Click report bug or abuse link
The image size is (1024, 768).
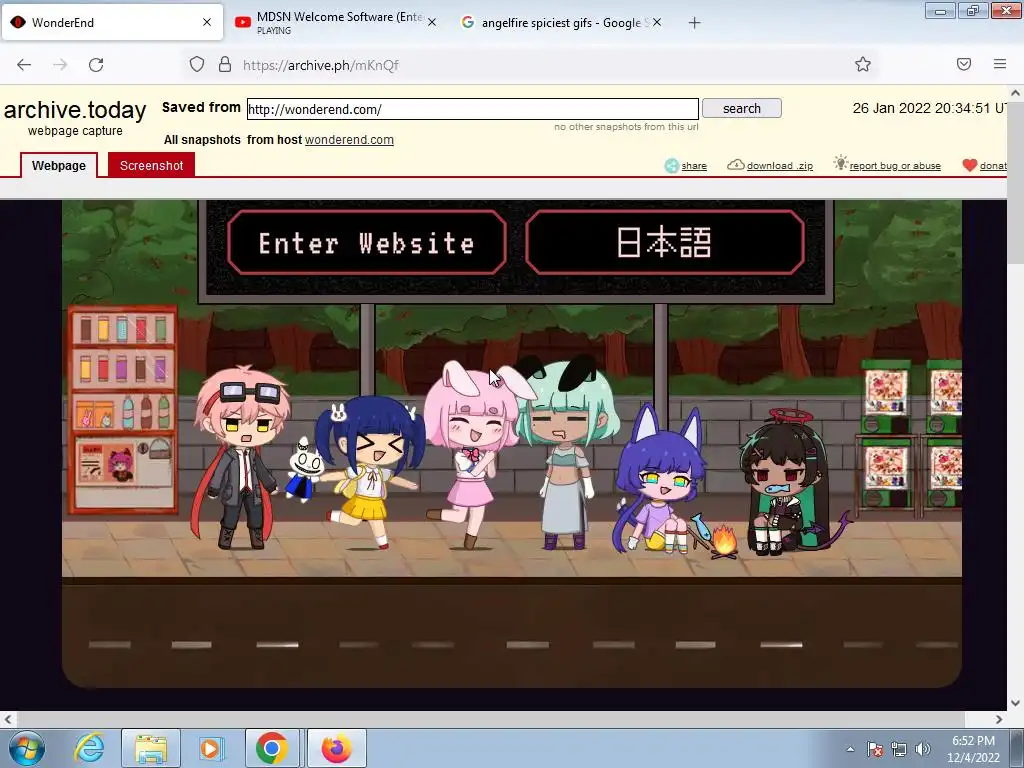click(895, 166)
